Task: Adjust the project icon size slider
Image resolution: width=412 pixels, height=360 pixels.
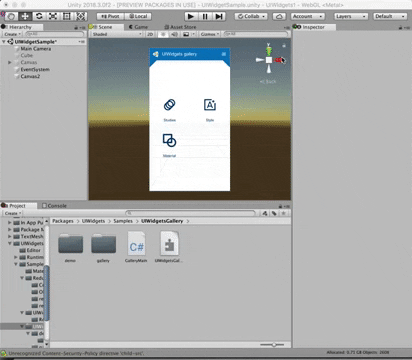Action: [272, 345]
